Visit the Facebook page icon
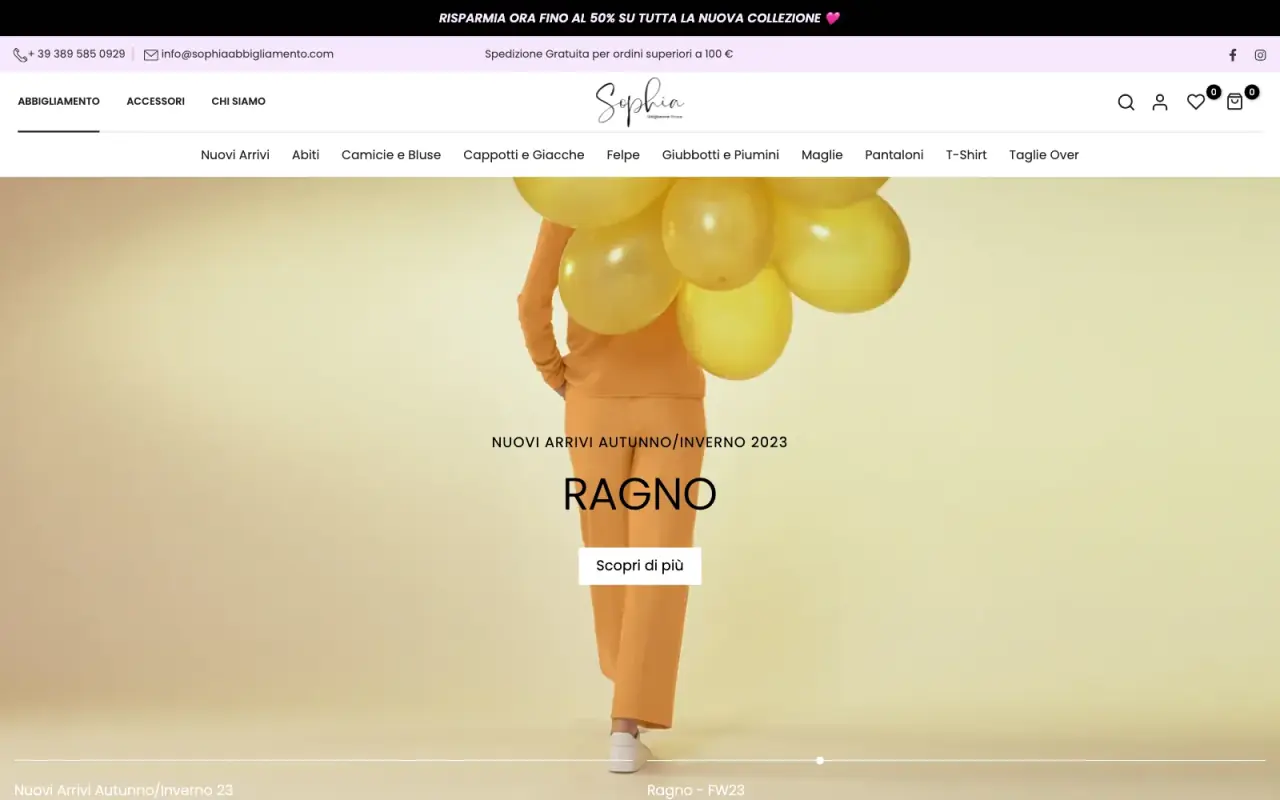The height and width of the screenshot is (800, 1280). [x=1233, y=55]
